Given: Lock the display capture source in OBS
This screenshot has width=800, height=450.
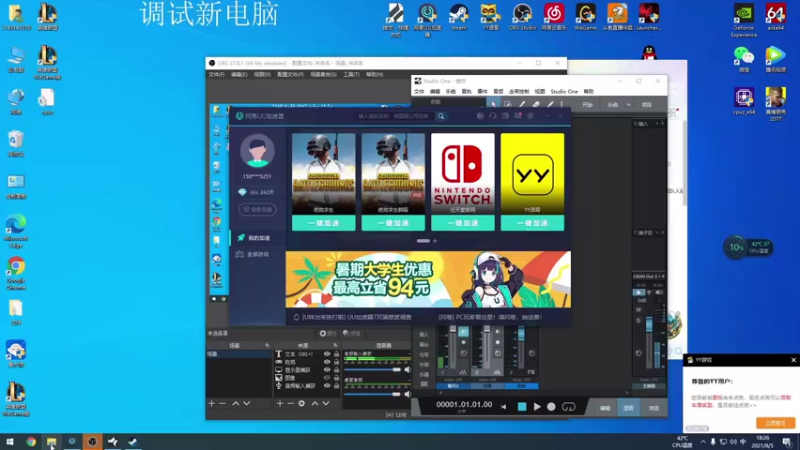Looking at the screenshot, I should [336, 370].
